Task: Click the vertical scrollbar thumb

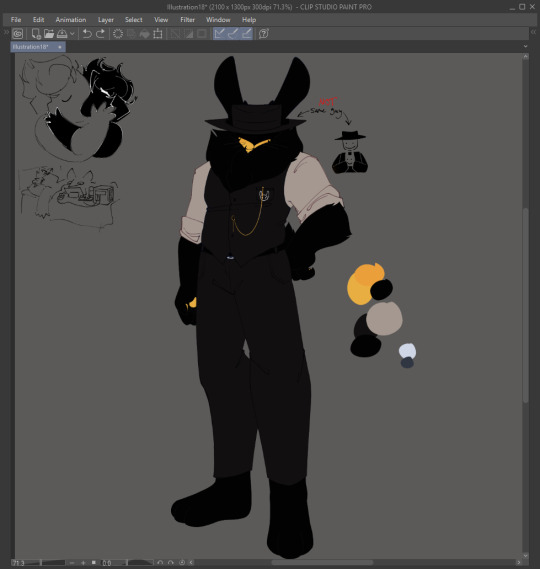Action: tap(525, 305)
